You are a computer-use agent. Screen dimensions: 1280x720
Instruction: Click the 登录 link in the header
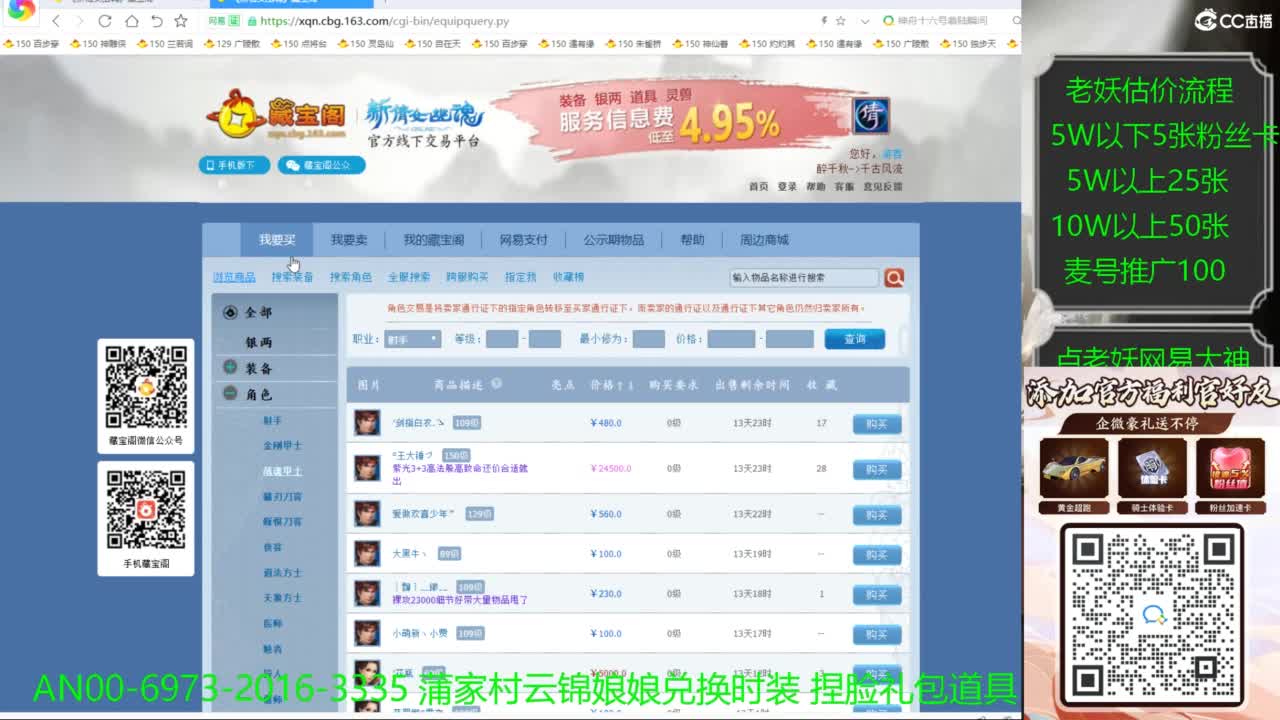pos(787,187)
